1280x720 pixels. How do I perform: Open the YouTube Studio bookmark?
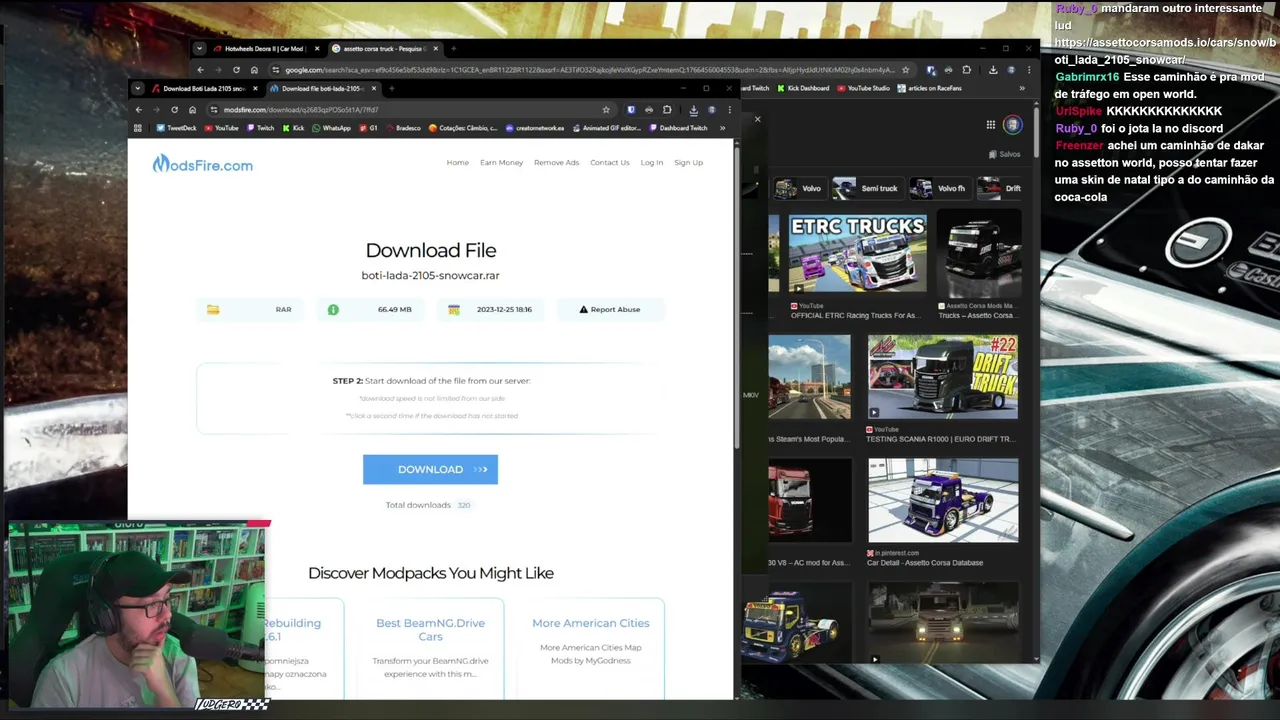(864, 88)
